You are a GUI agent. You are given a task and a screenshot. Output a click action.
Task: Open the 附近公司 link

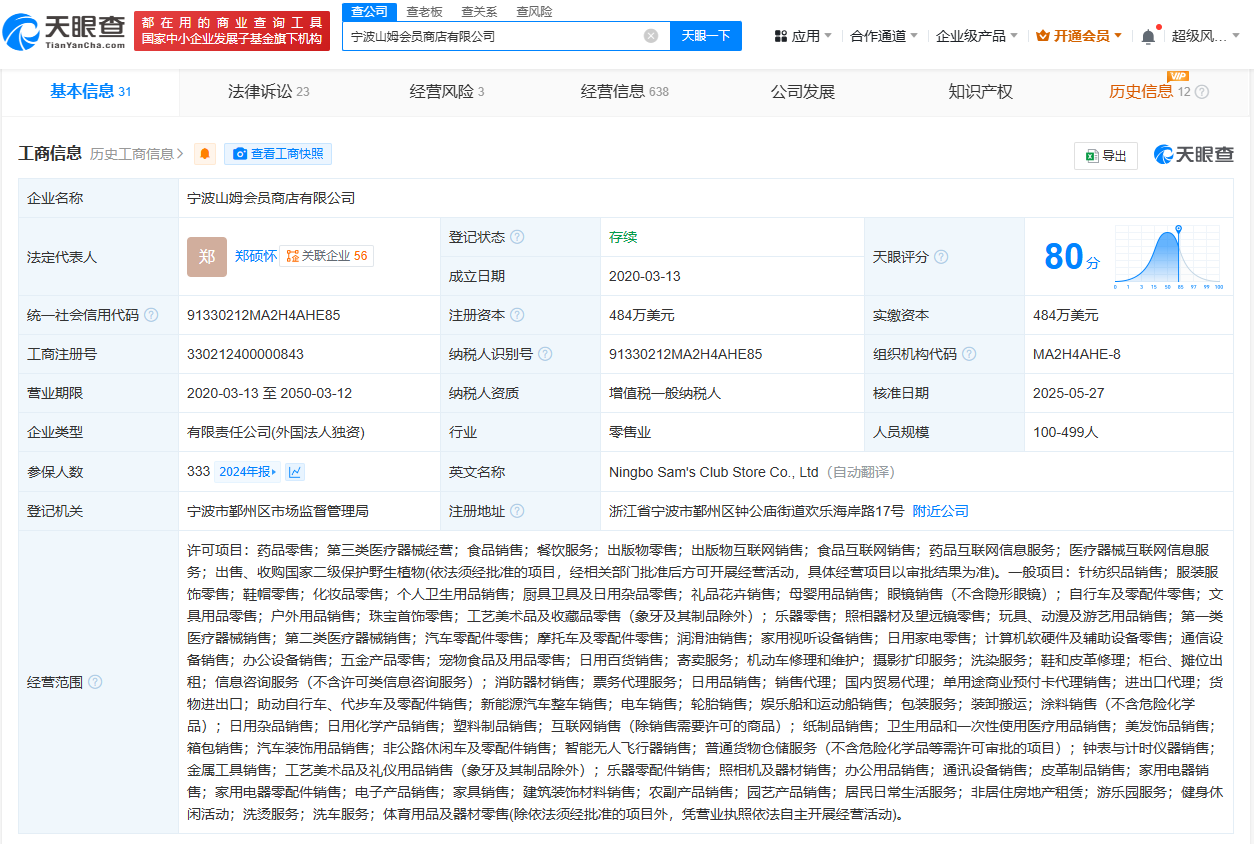940,511
